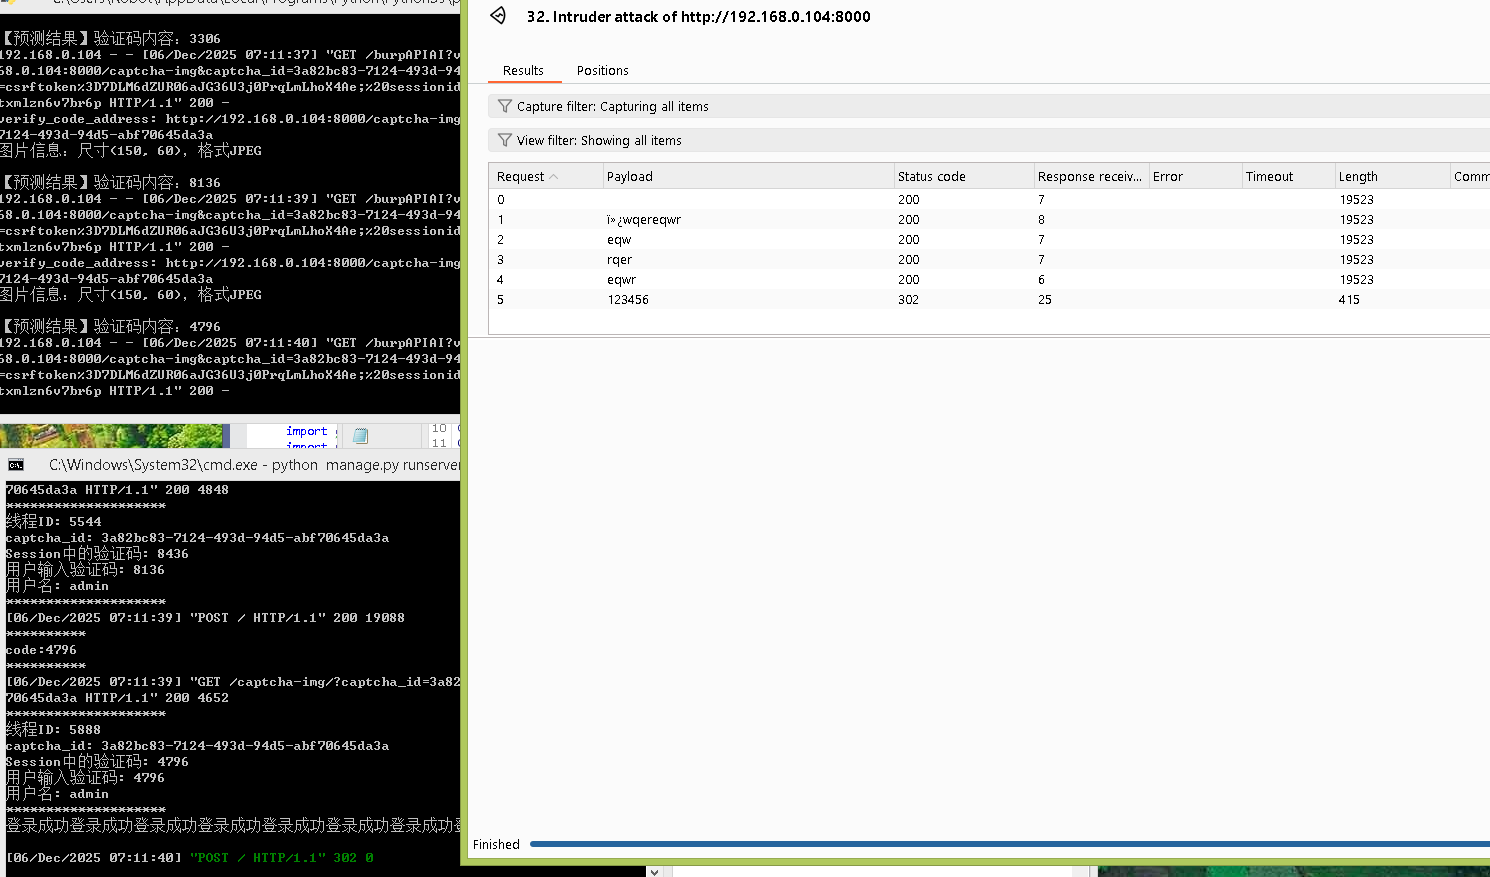Image resolution: width=1490 pixels, height=877 pixels.
Task: Select the row with payload eqwr
Action: [x=989, y=279]
